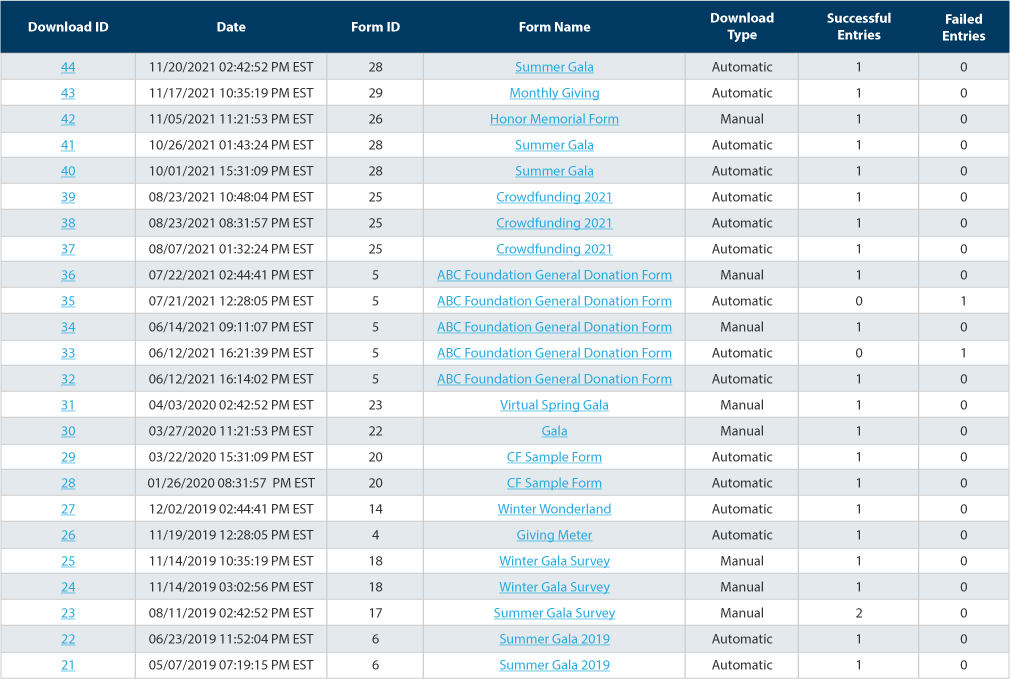Image resolution: width=1010 pixels, height=679 pixels.
Task: Open Winter Gala Survey in download 25 row
Action: [x=554, y=561]
